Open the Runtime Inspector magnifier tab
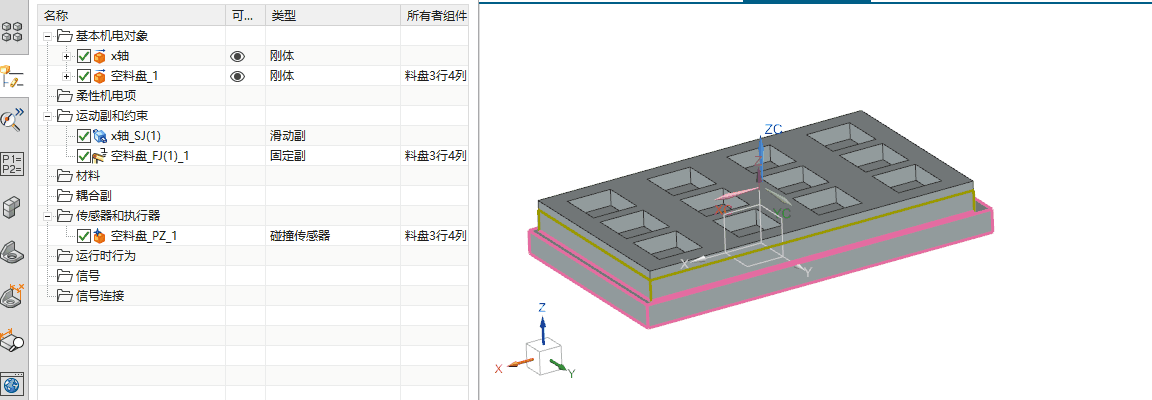This screenshot has height=400, width=1152. (x=12, y=118)
